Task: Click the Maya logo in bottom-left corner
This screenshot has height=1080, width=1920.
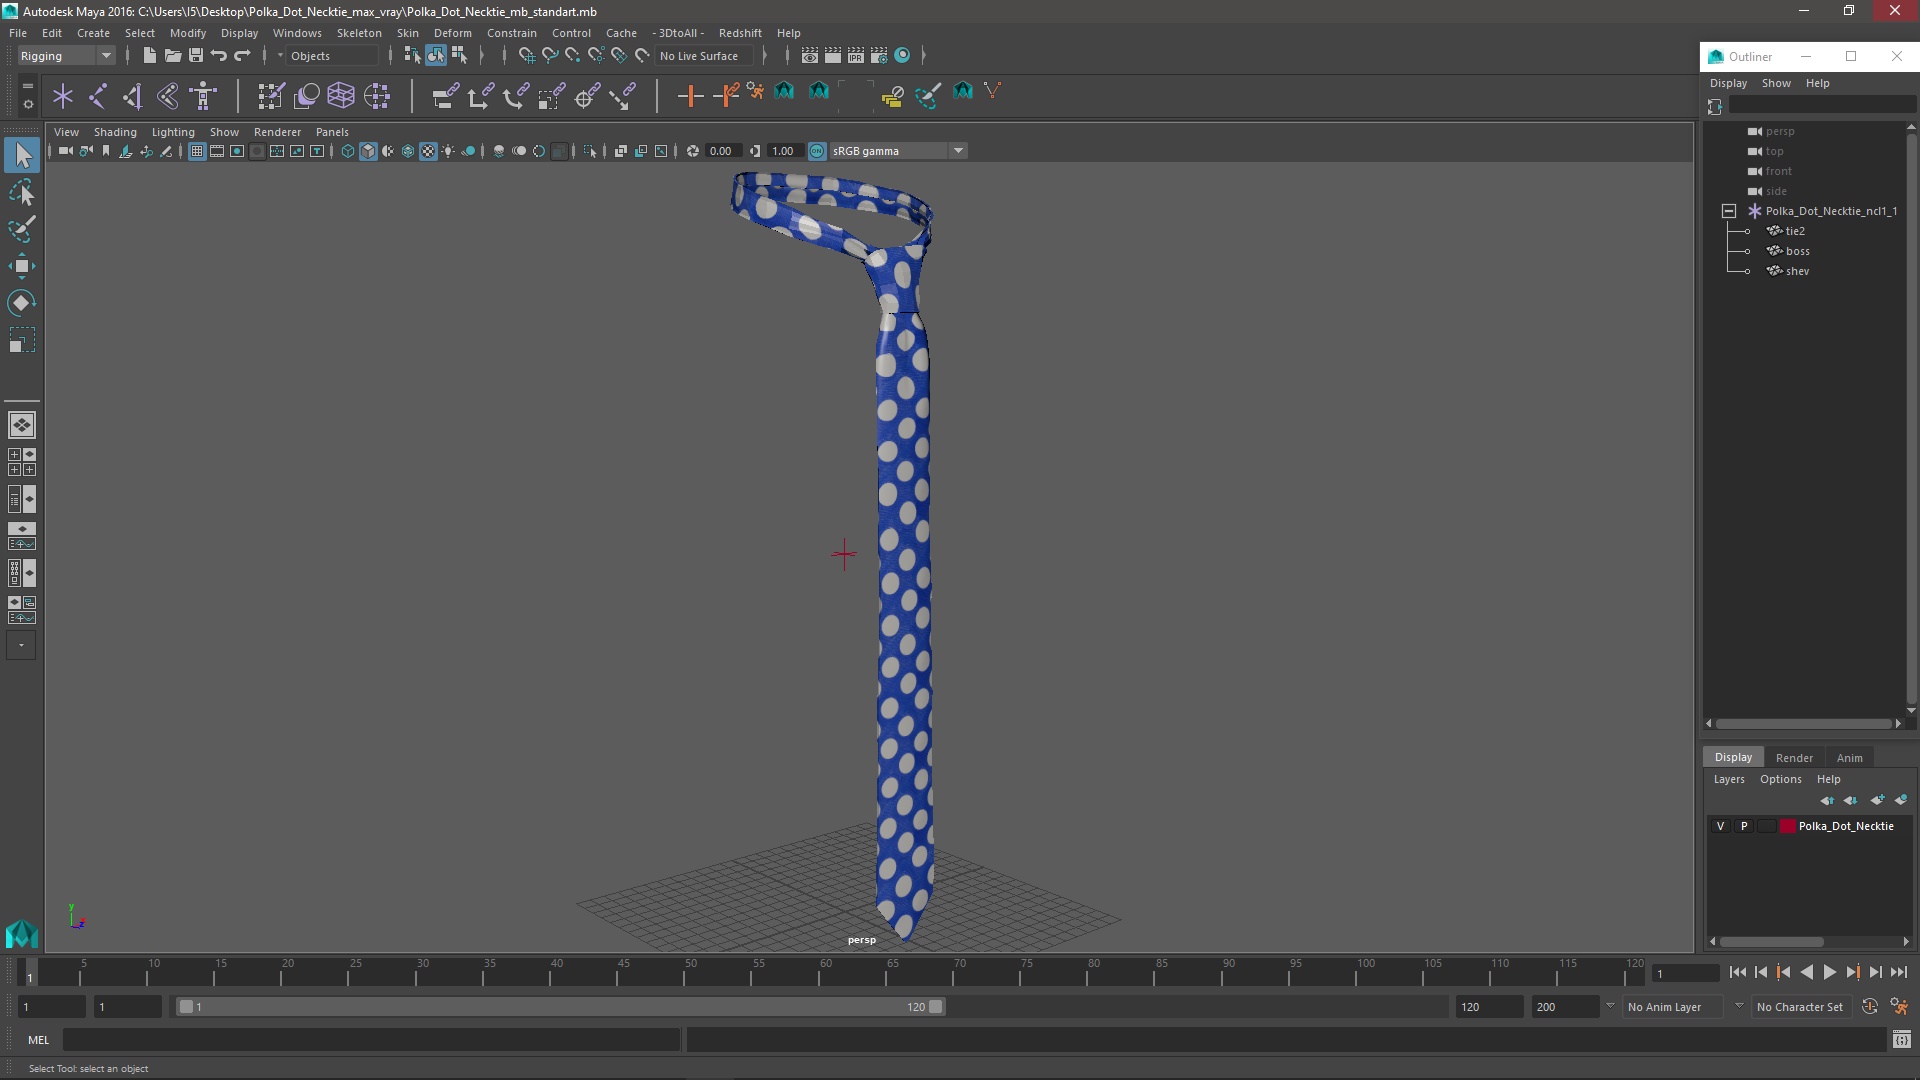Action: point(22,934)
